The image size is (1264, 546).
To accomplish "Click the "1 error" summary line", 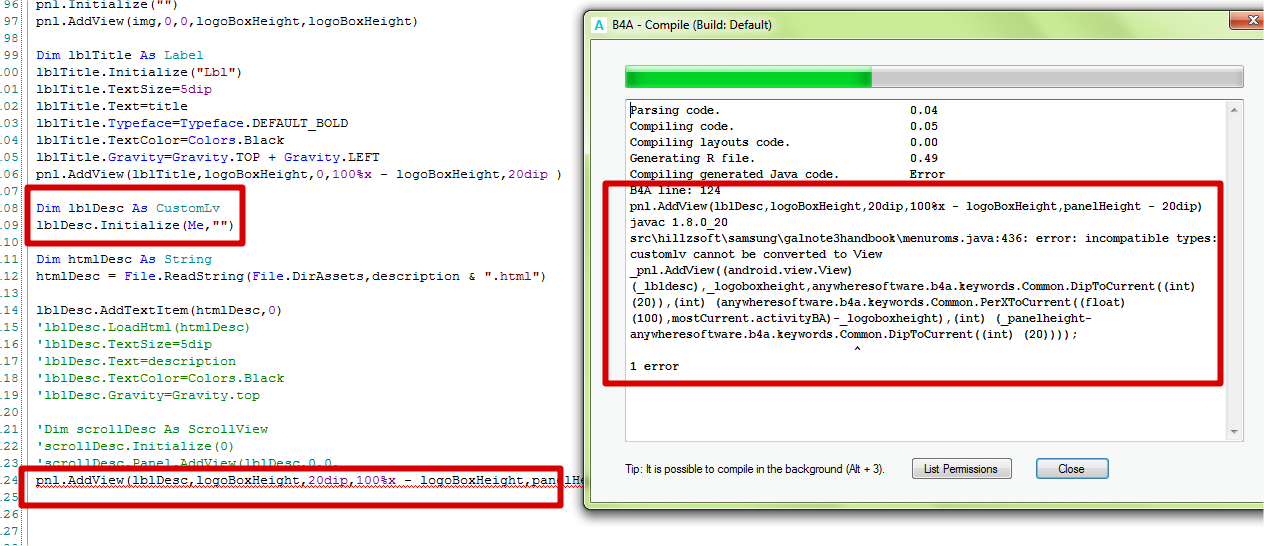I will (x=654, y=366).
